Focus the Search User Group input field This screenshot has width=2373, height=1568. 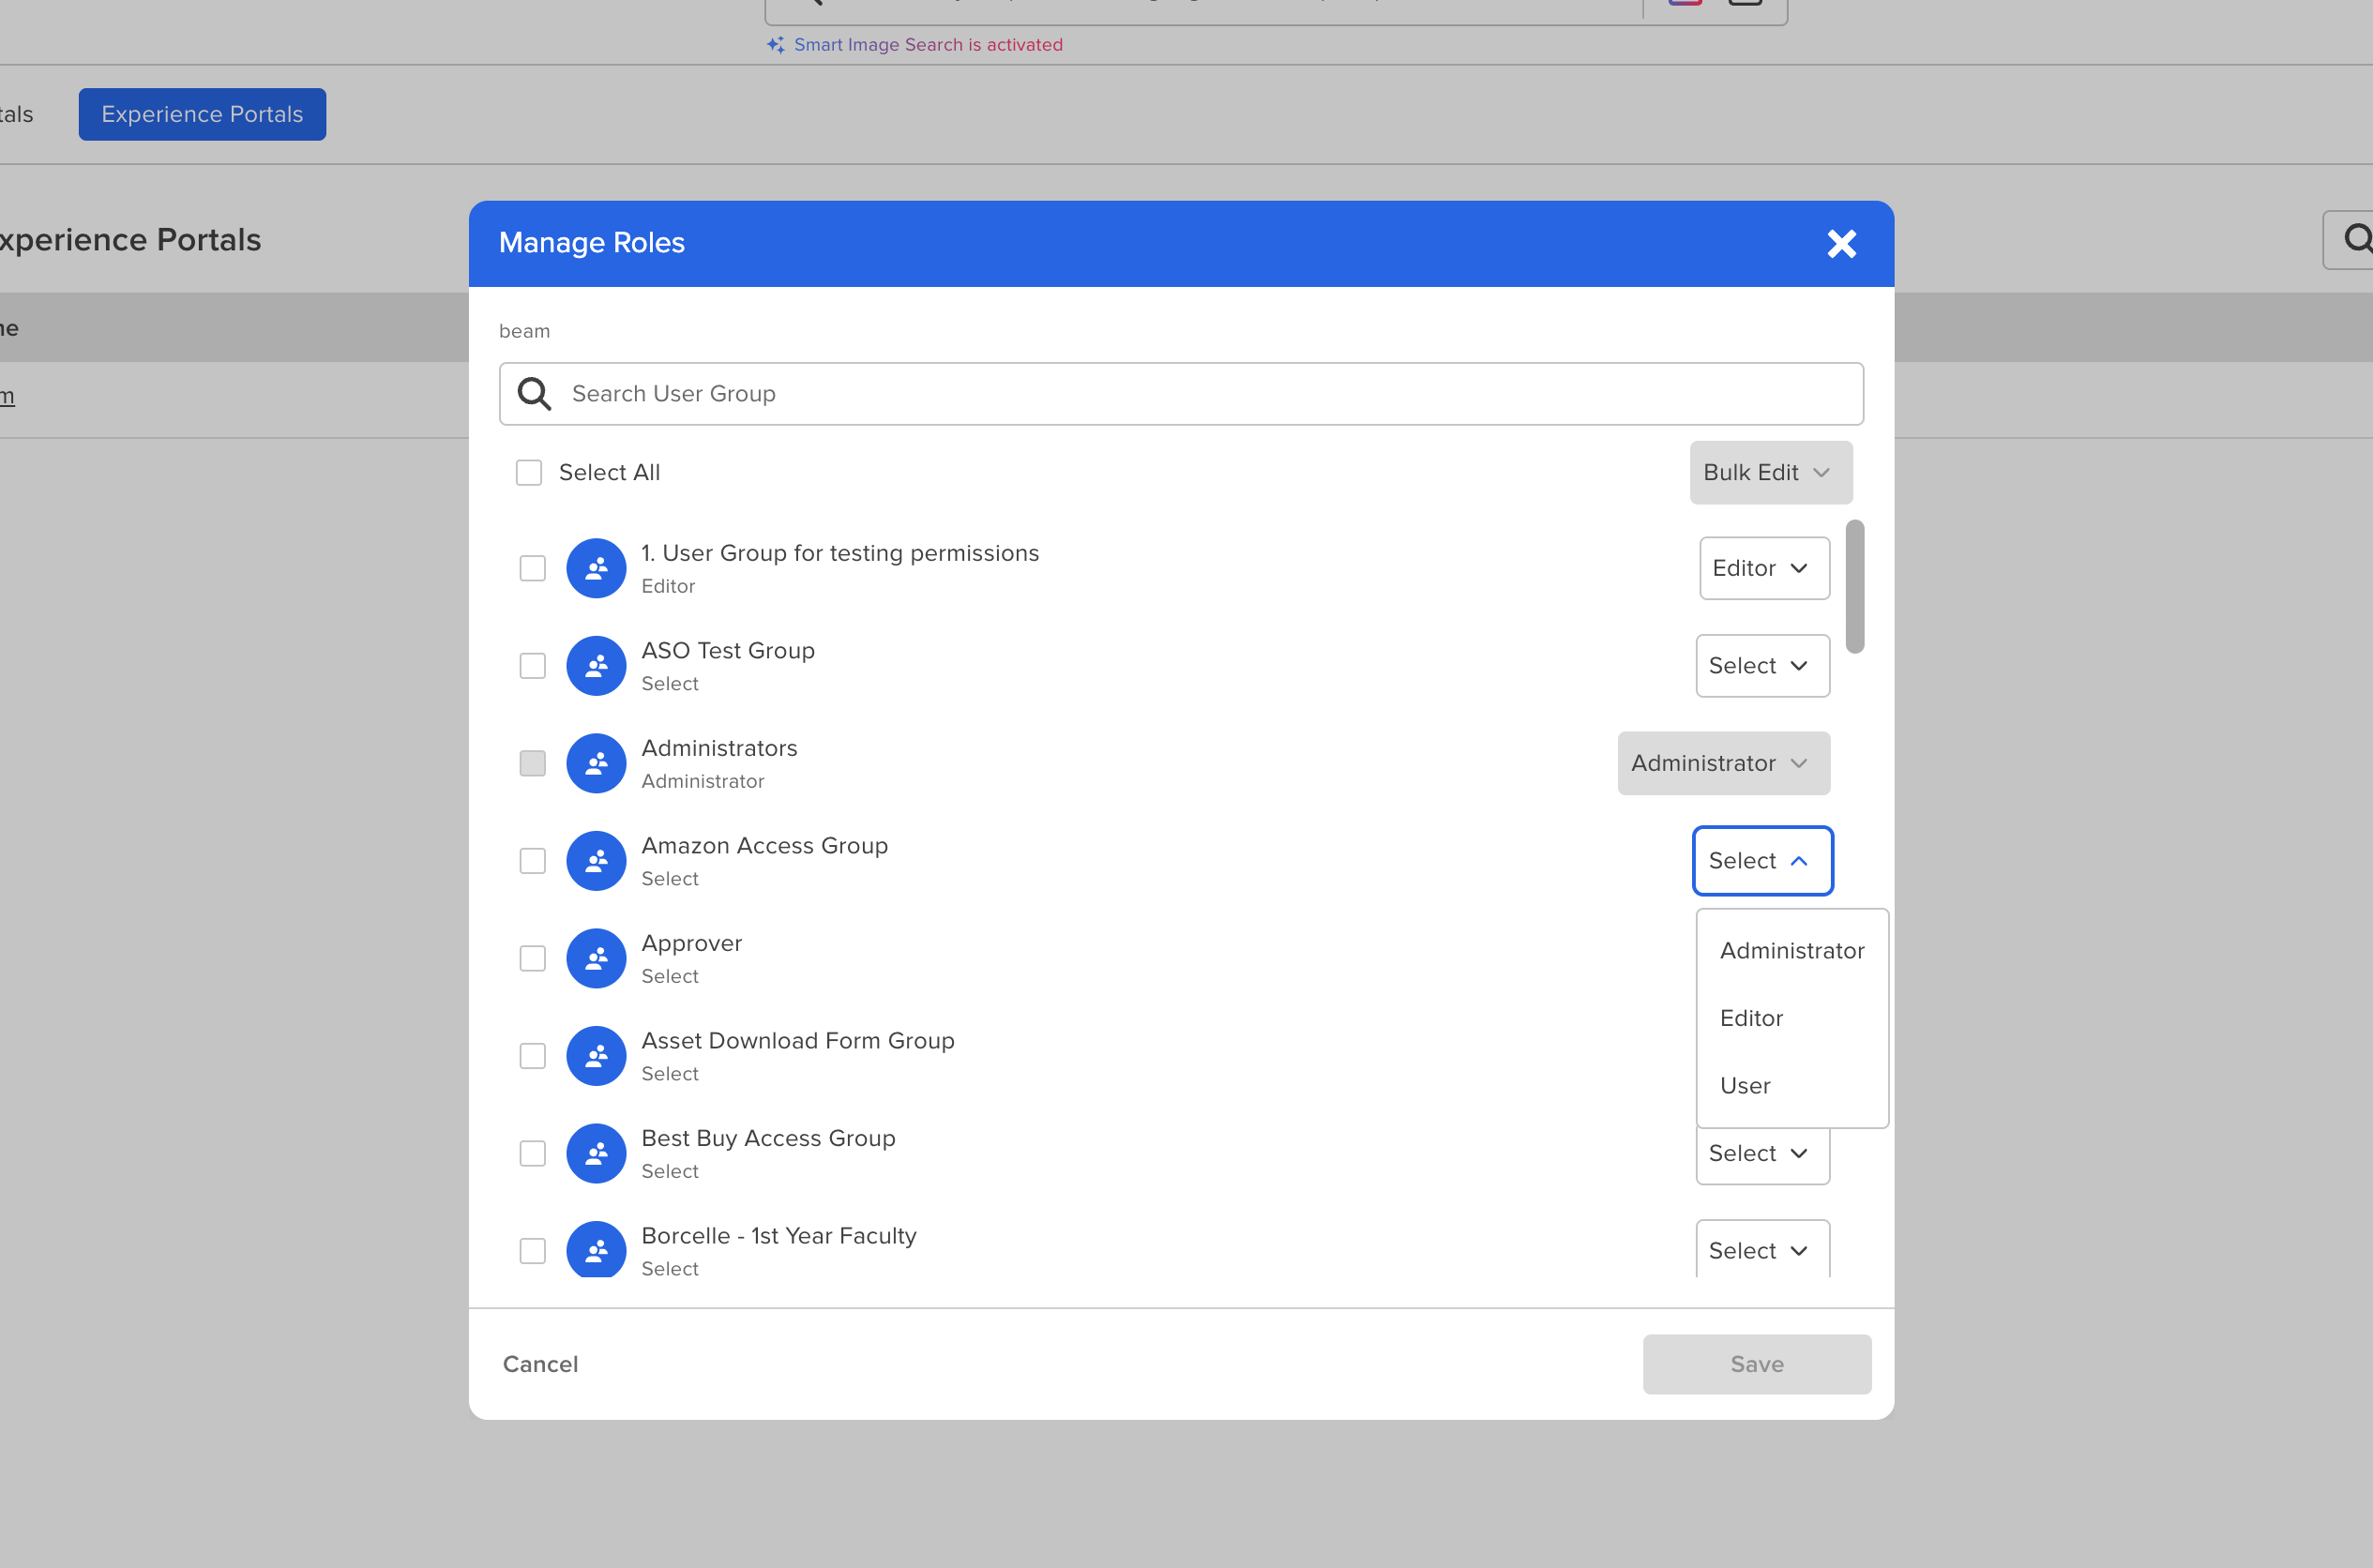point(1181,394)
